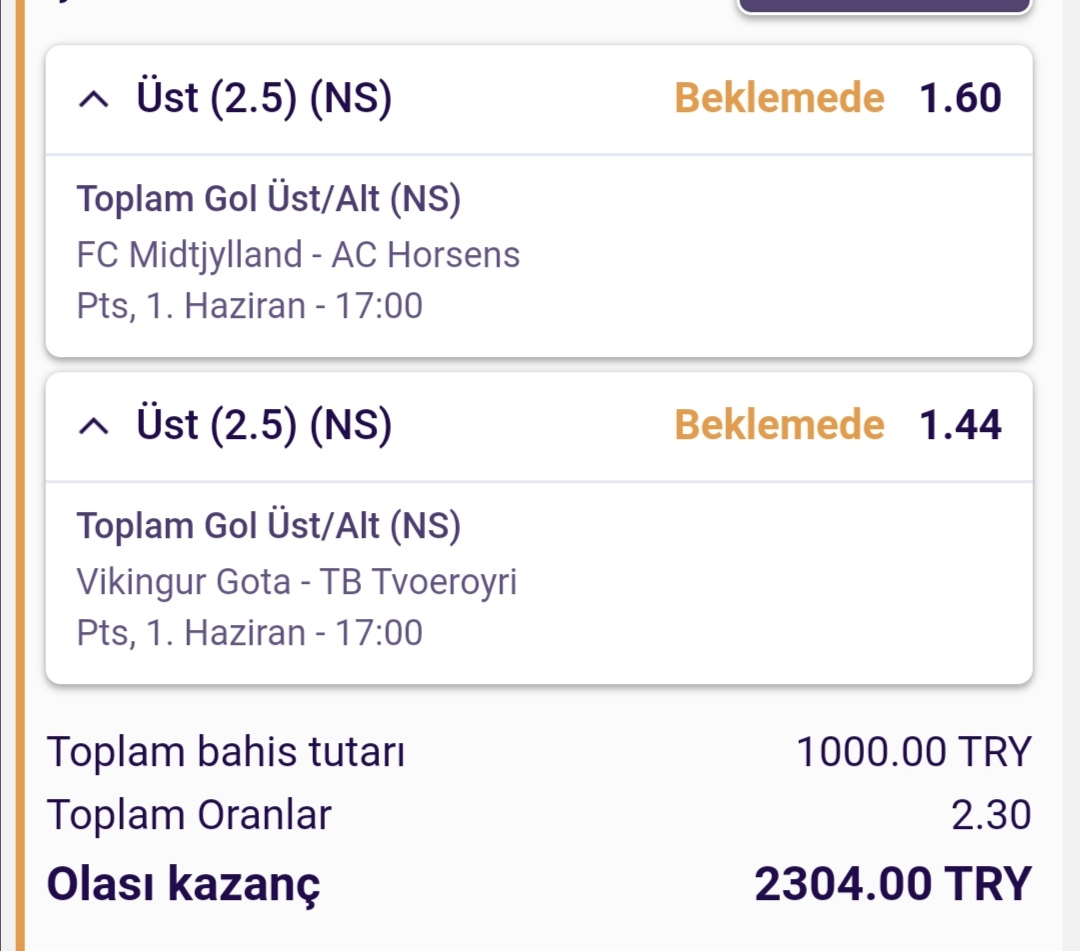Click the 1.44 odds value
The width and height of the screenshot is (1080, 951).
tap(960, 425)
